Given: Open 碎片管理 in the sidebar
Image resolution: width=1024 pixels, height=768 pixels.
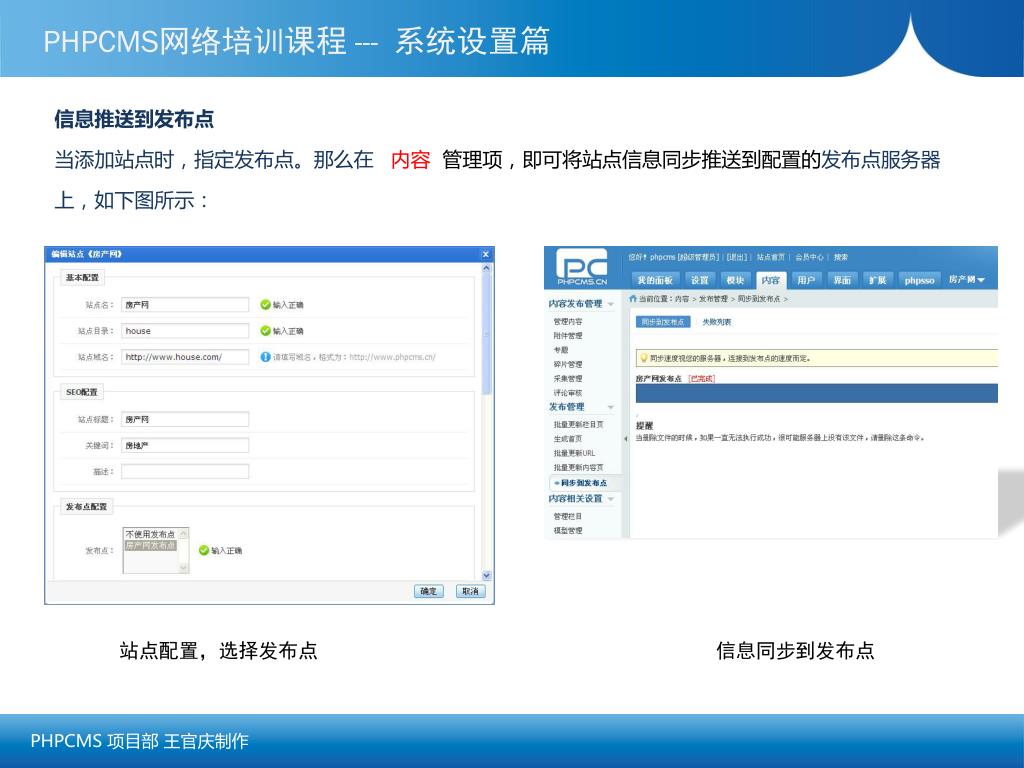Looking at the screenshot, I should pyautogui.click(x=568, y=364).
